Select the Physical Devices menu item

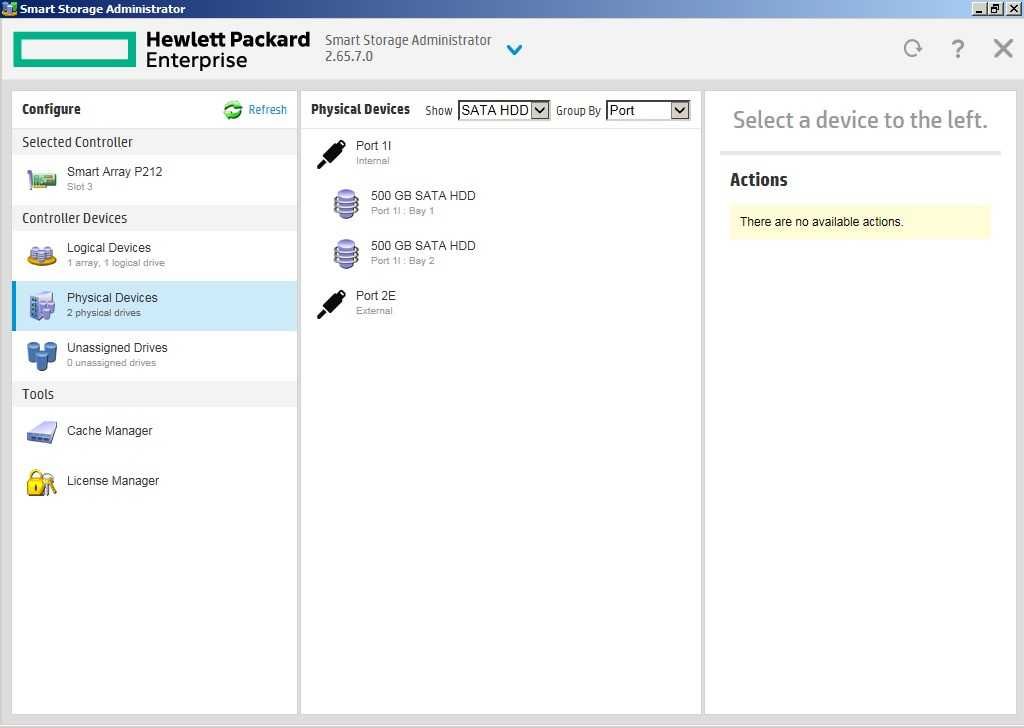(x=155, y=306)
